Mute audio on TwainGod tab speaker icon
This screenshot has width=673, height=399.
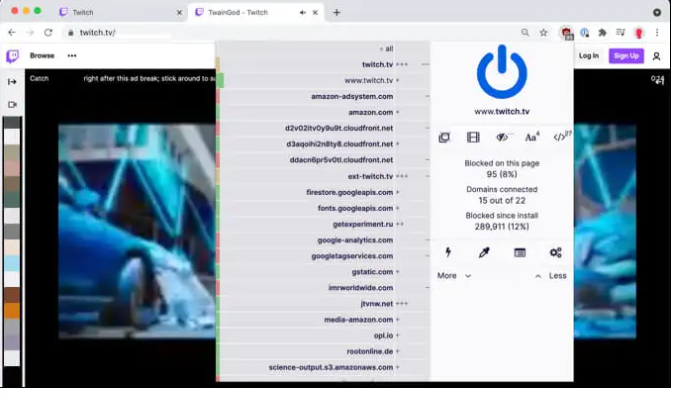[303, 12]
